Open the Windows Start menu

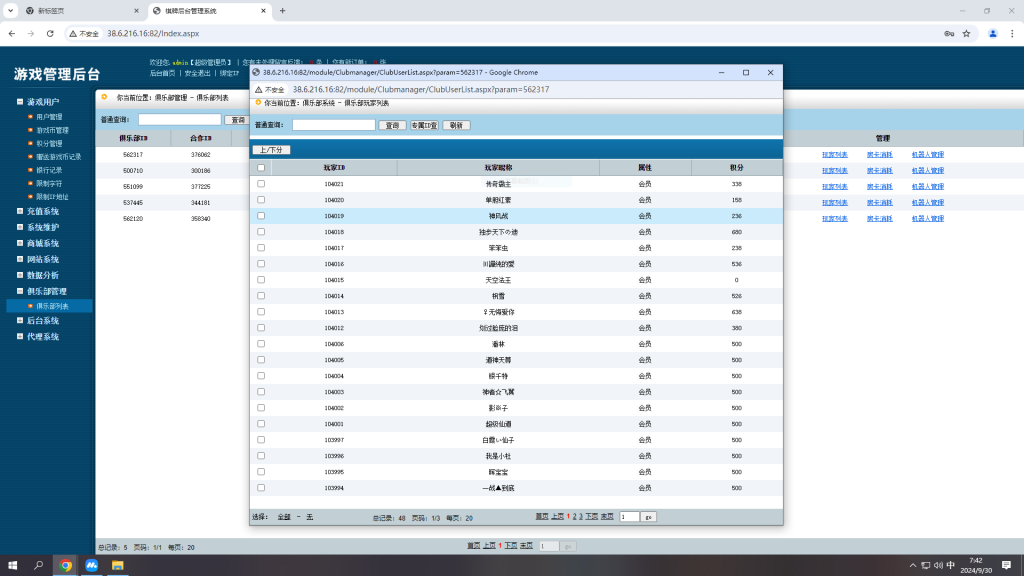14,565
